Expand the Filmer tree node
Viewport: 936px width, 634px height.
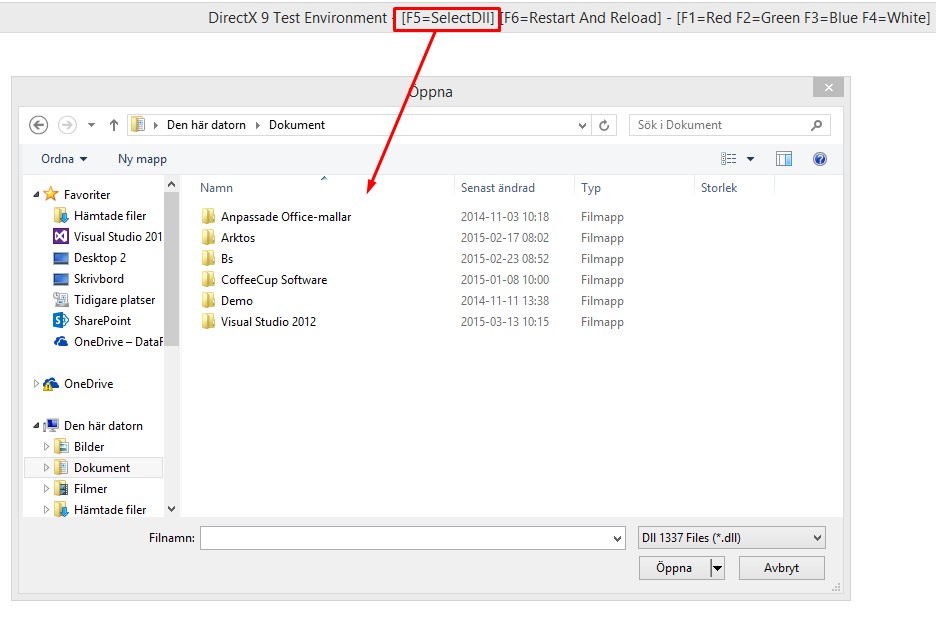pyautogui.click(x=46, y=488)
